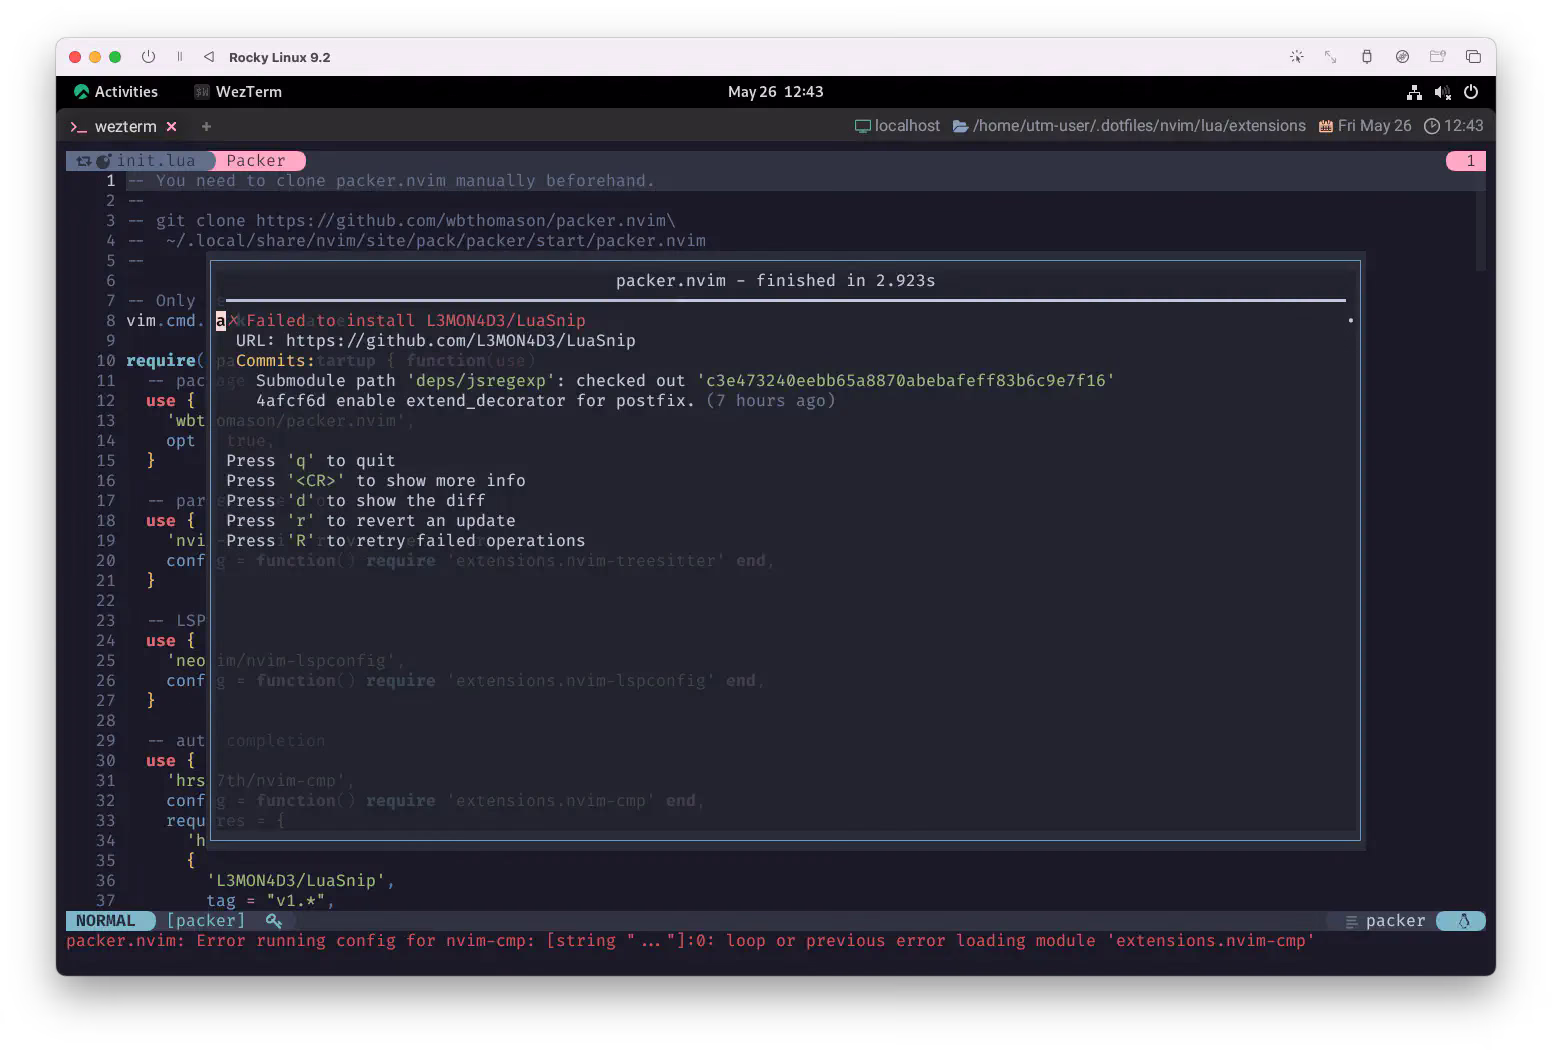Open the GNOME power menu icon
The height and width of the screenshot is (1050, 1552).
coord(1471,92)
